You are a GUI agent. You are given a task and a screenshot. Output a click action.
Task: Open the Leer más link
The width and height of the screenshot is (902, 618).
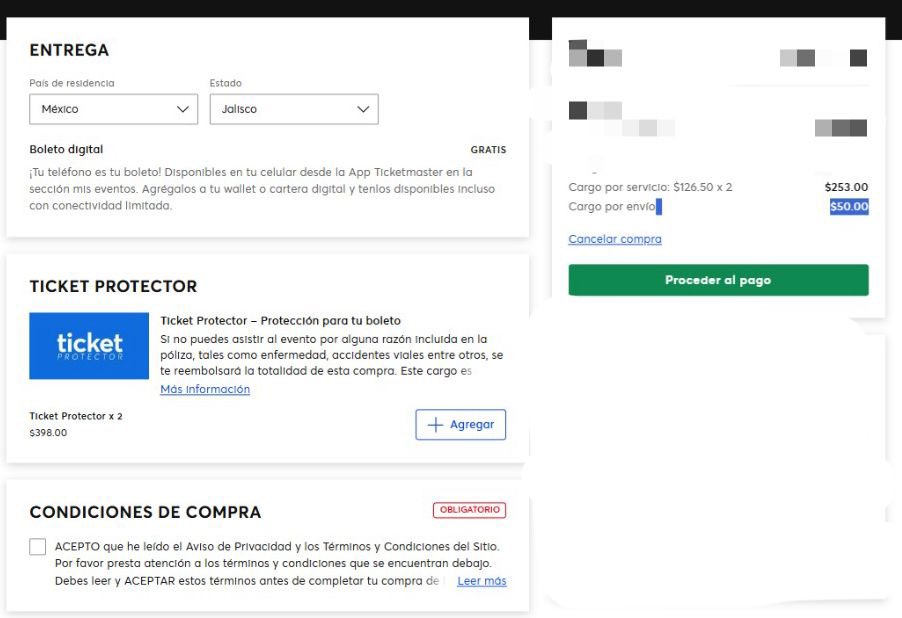[482, 581]
